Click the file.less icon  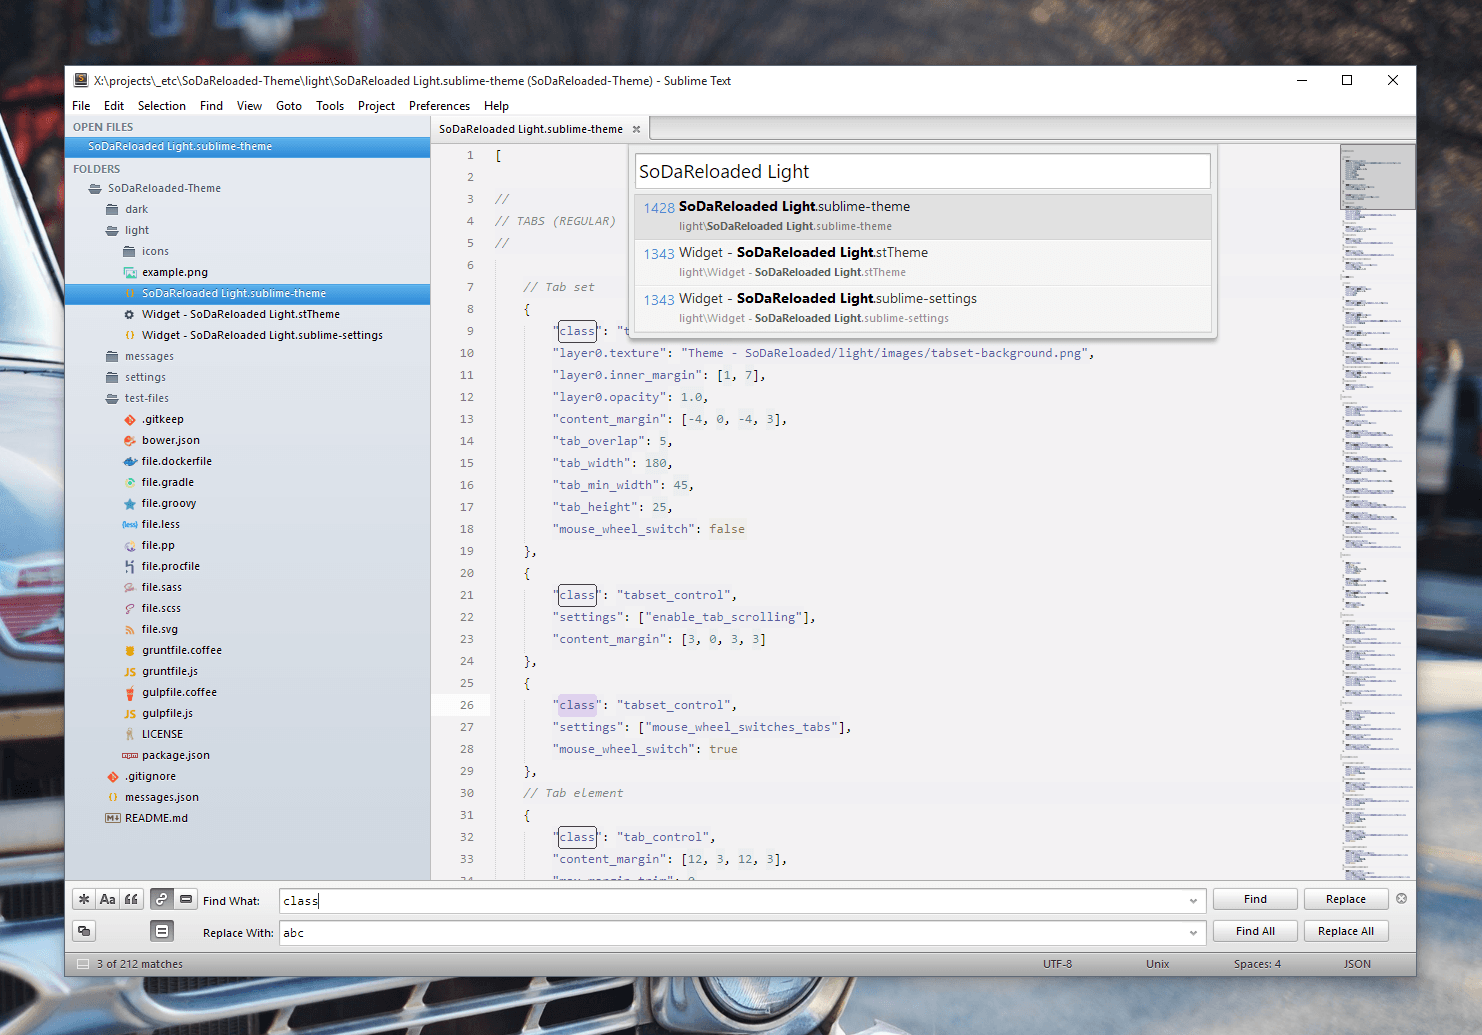(129, 524)
